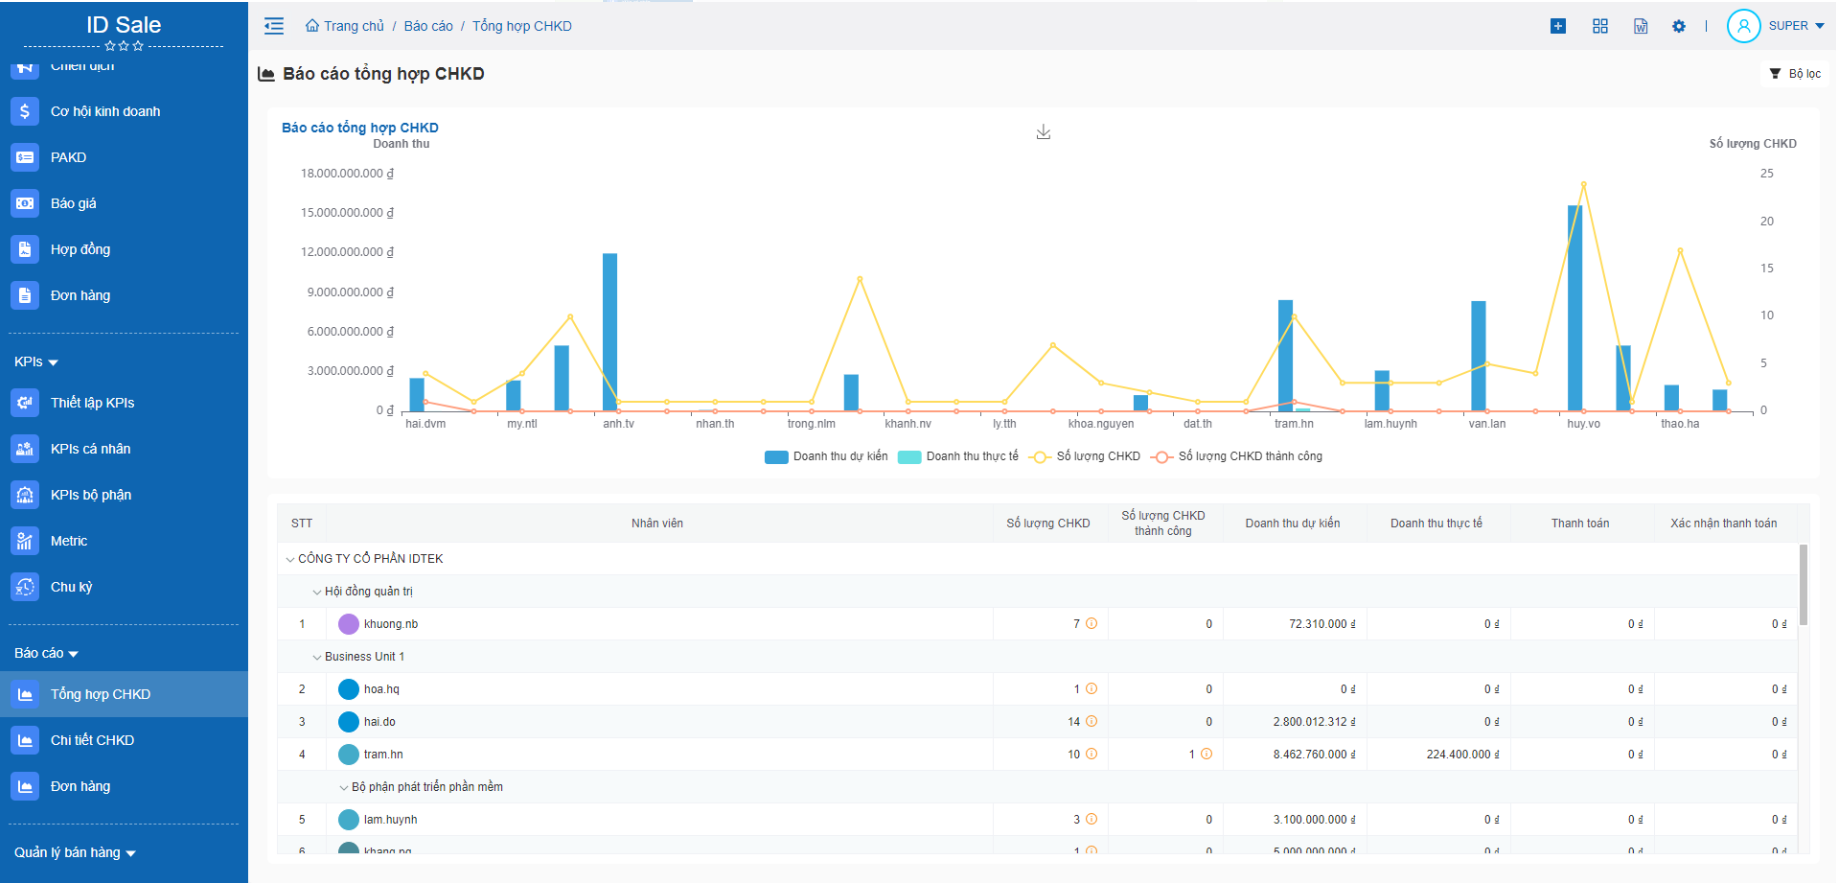Click the Tổng hợp CHKD breadcrumb link
Viewport: 1836px width, 884px height.
[522, 26]
